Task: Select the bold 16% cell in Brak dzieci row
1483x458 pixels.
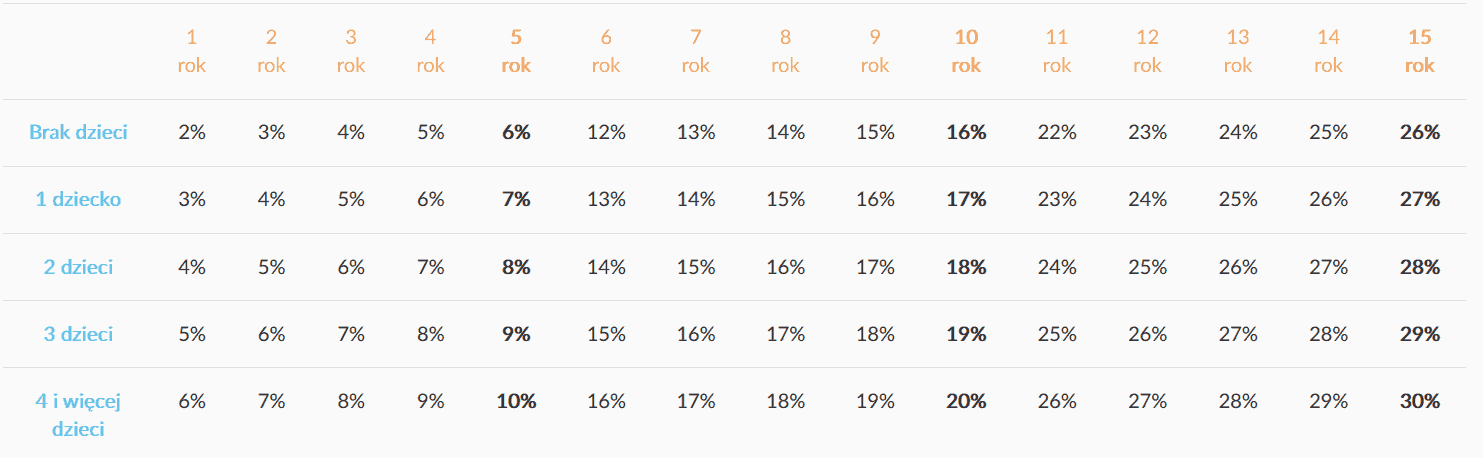Action: (x=966, y=132)
